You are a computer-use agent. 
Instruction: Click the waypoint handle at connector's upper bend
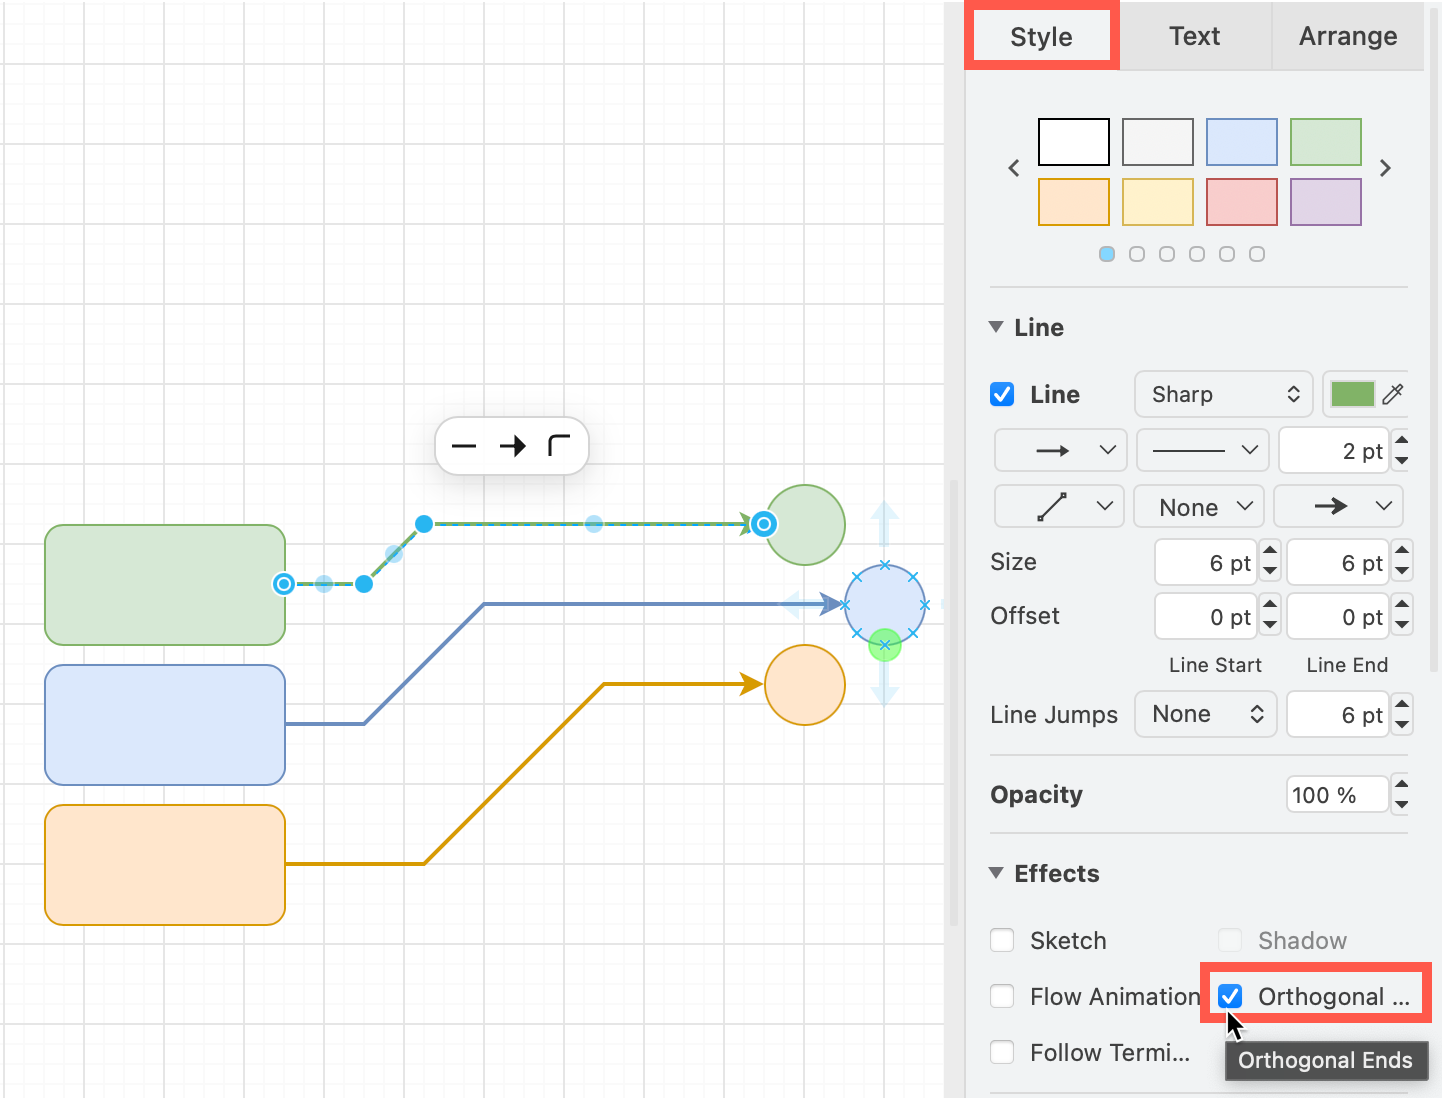click(x=424, y=523)
